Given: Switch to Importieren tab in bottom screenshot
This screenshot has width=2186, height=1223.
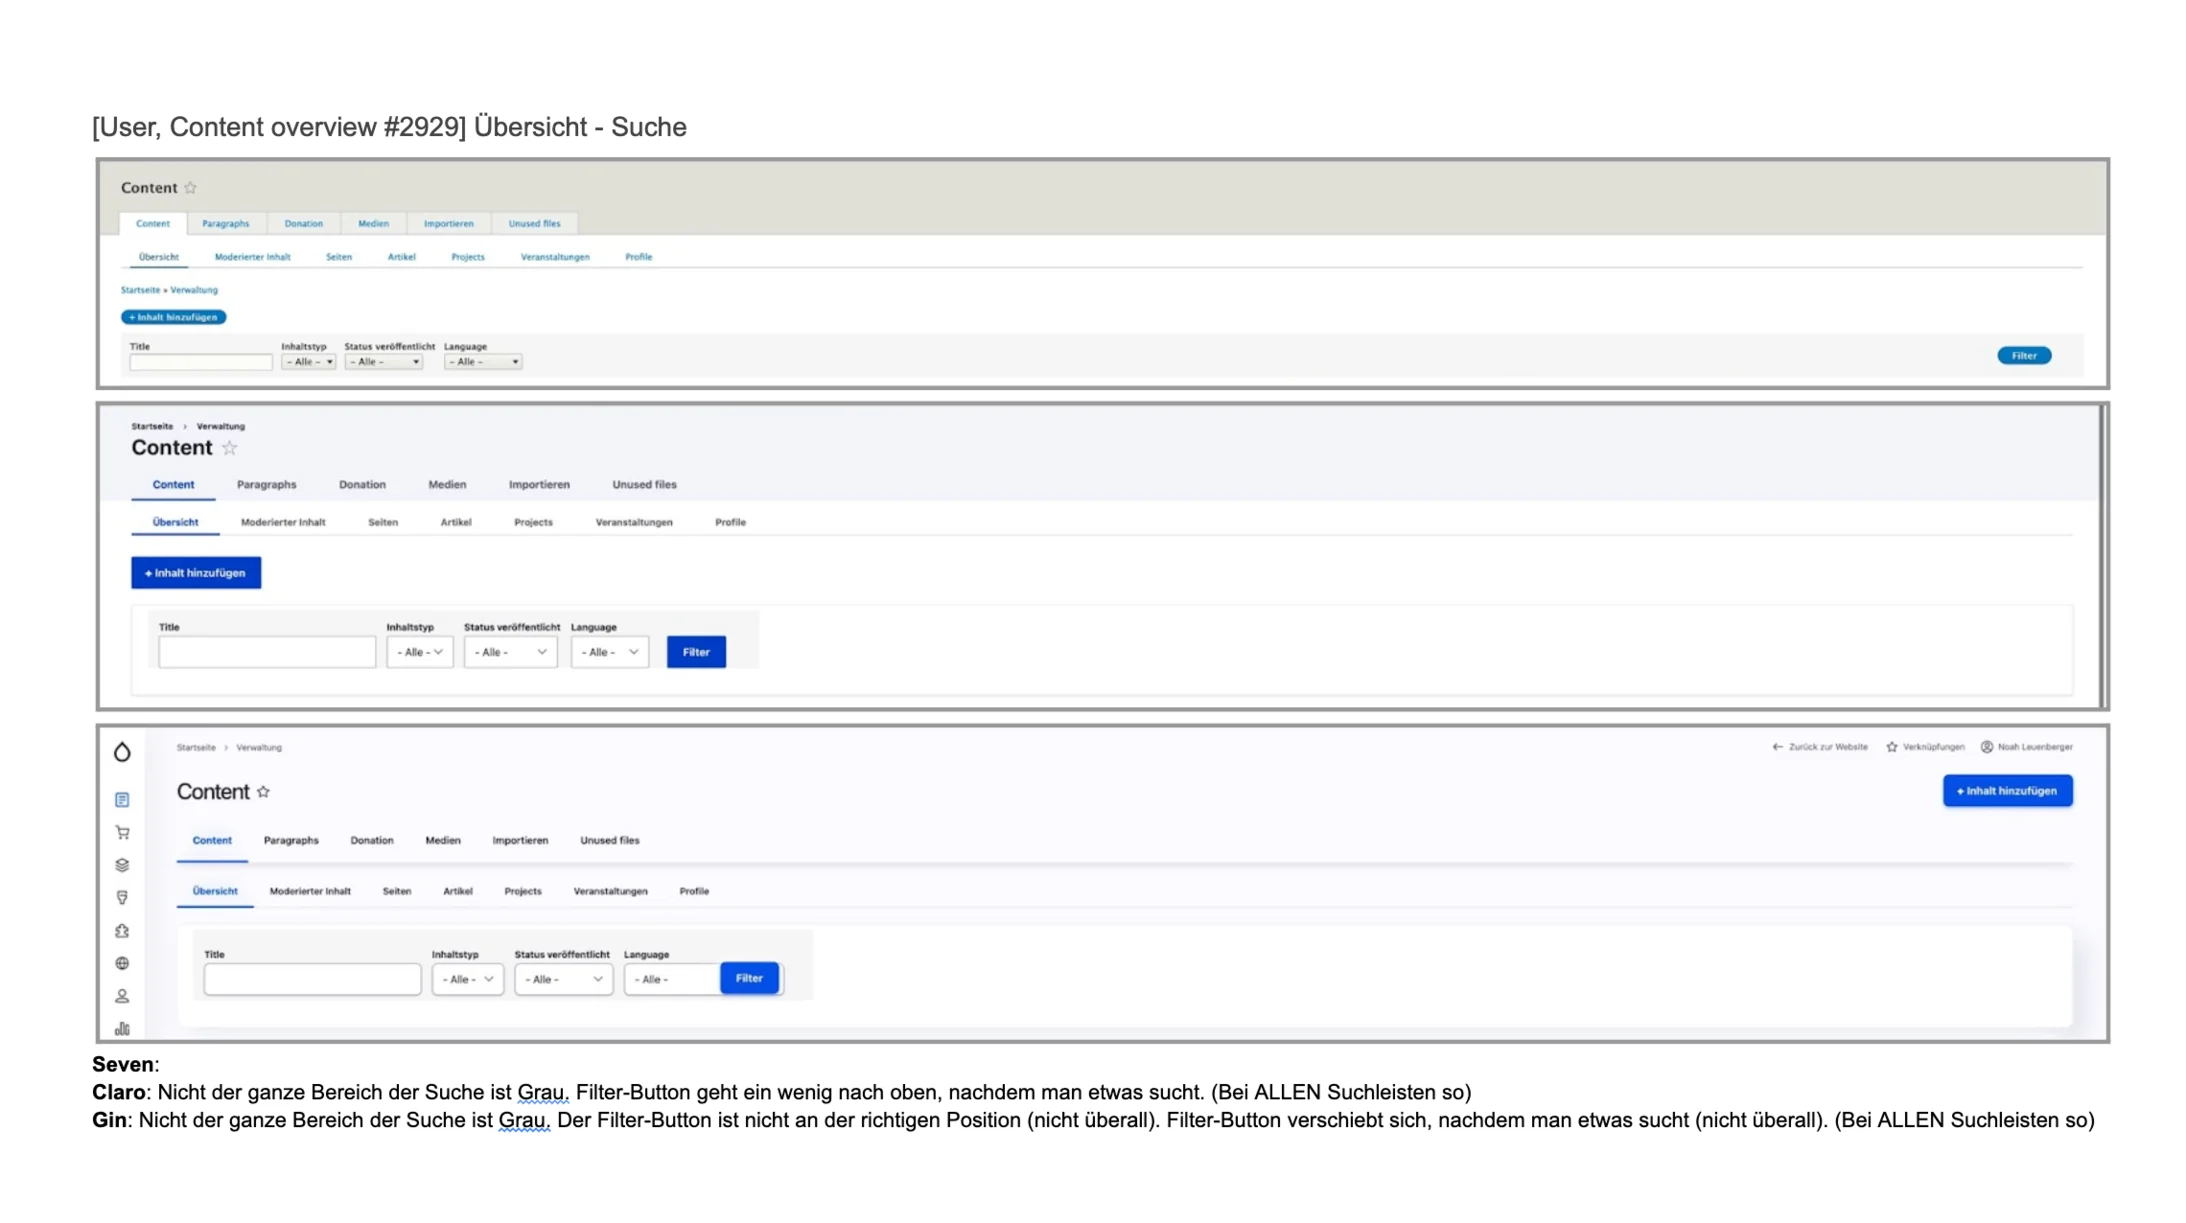Looking at the screenshot, I should [x=520, y=840].
